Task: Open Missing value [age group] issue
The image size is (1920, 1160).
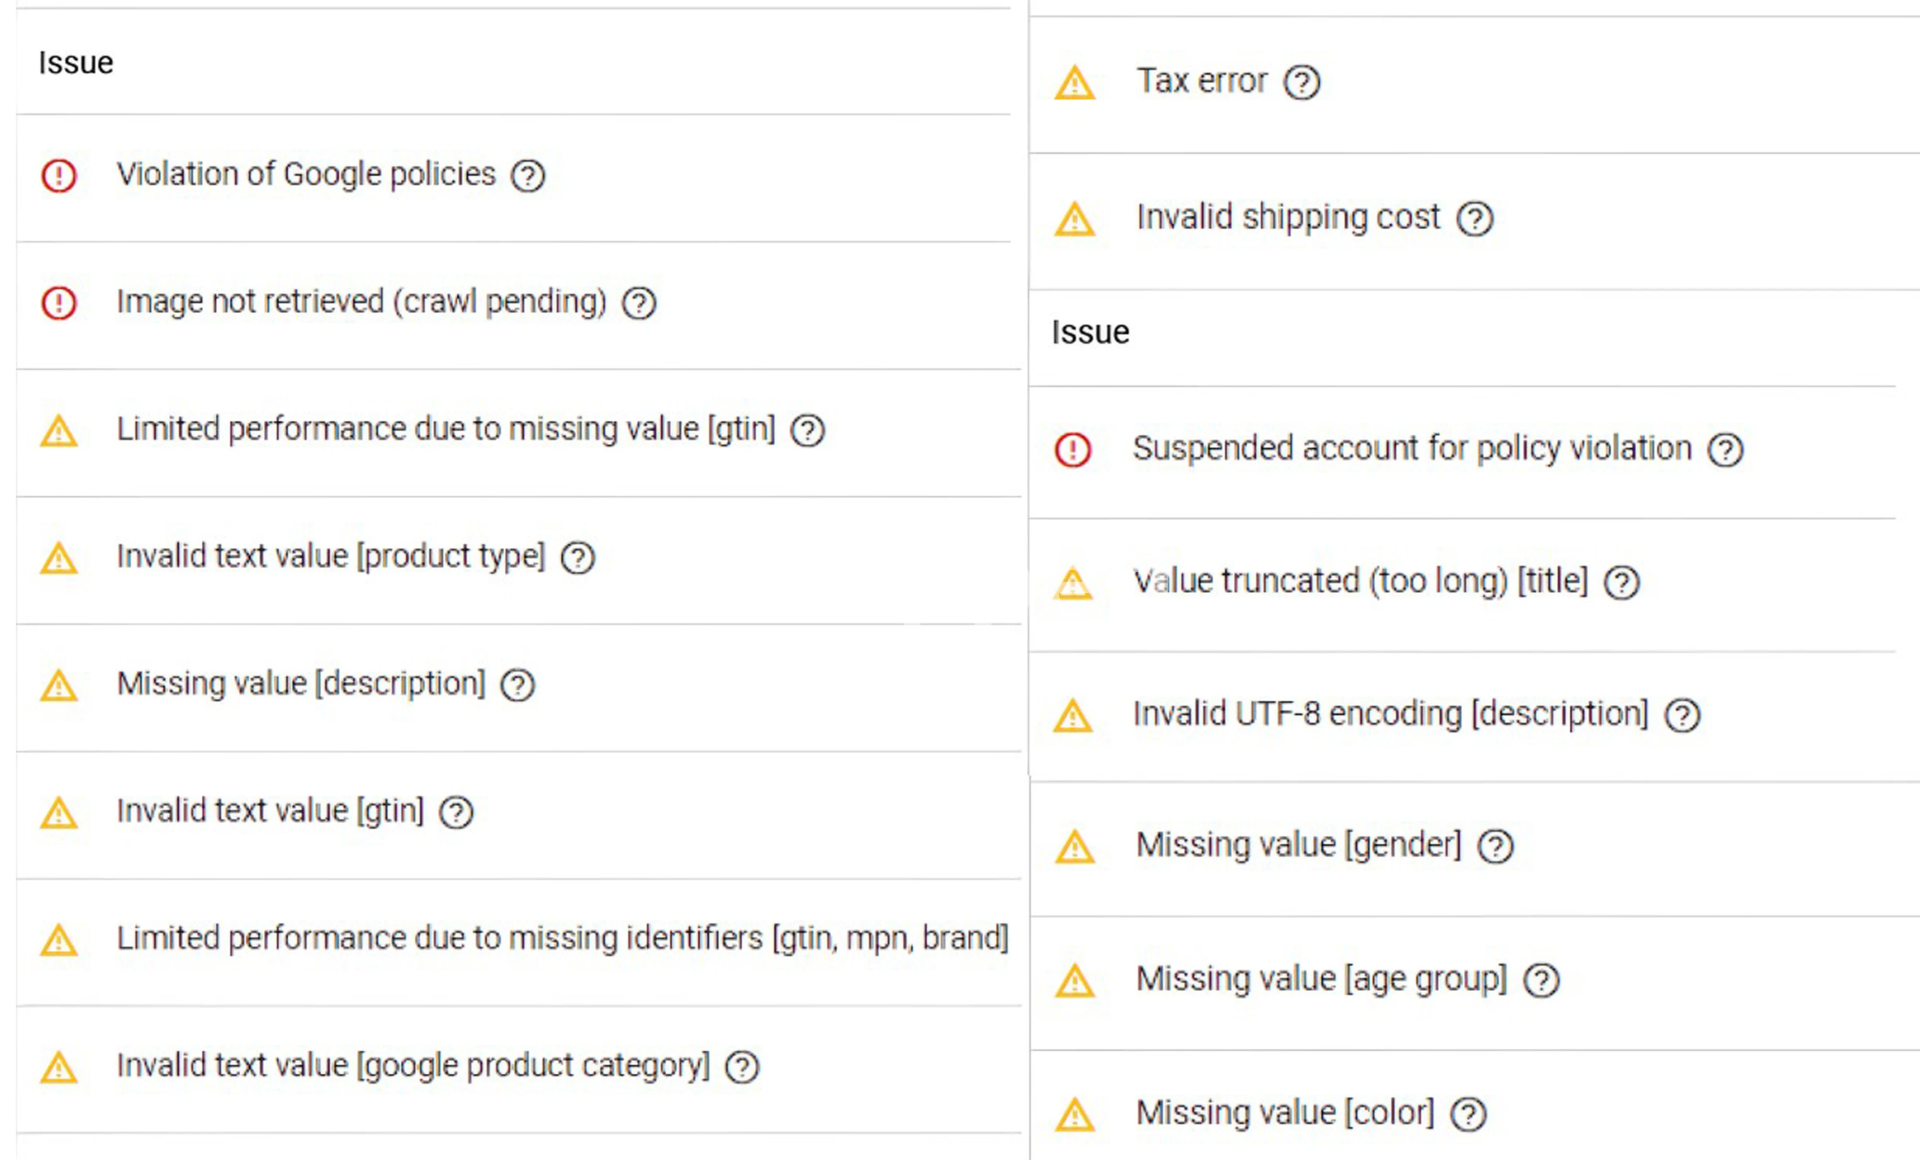Action: click(x=1321, y=979)
